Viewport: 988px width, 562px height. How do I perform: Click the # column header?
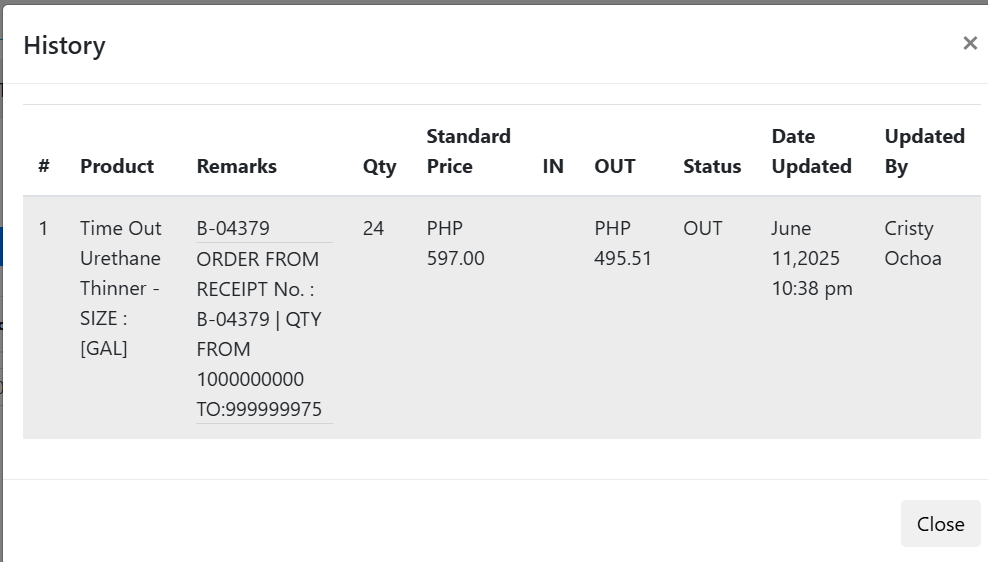[x=44, y=166]
